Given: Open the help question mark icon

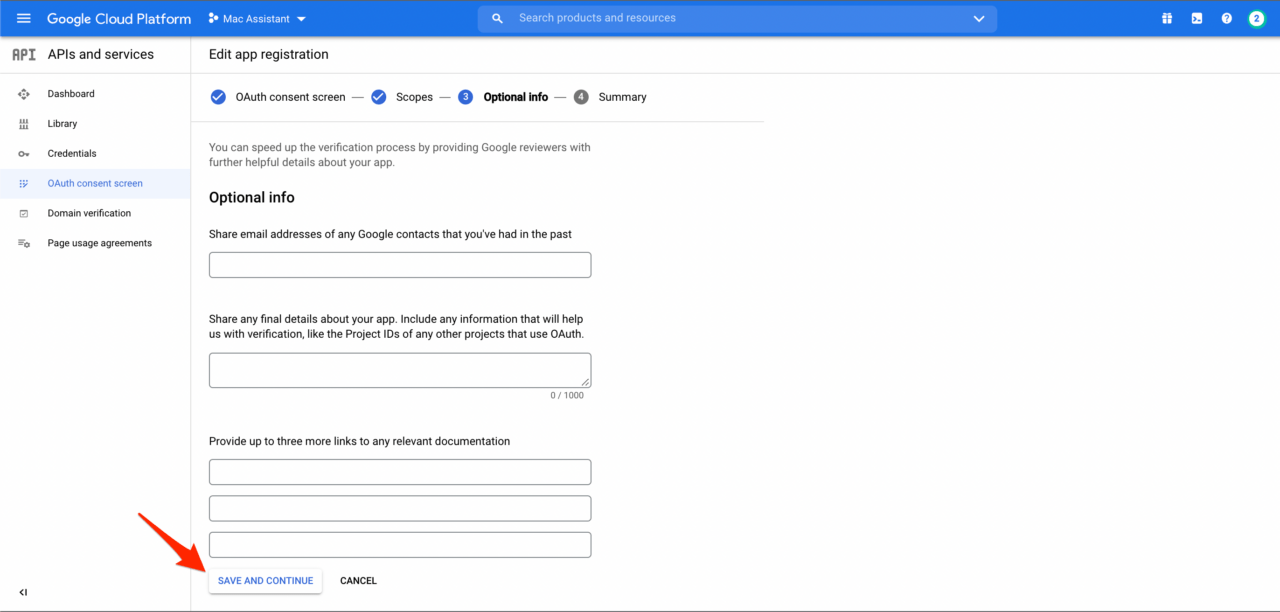Looking at the screenshot, I should pyautogui.click(x=1227, y=18).
